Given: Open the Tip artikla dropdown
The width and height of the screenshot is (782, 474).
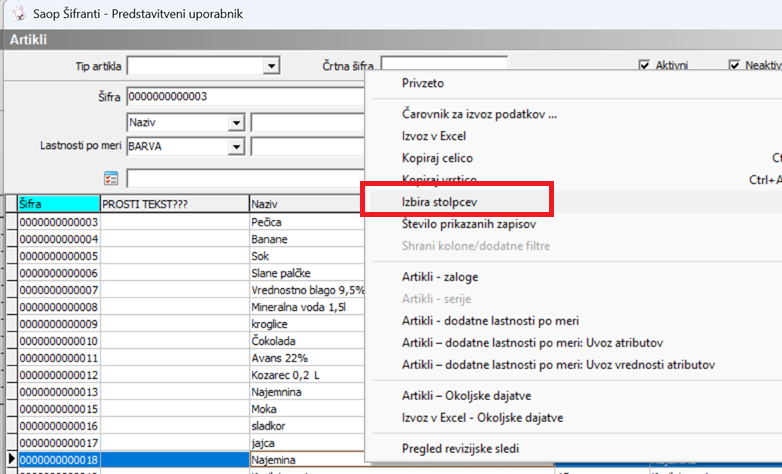Looking at the screenshot, I should 271,66.
